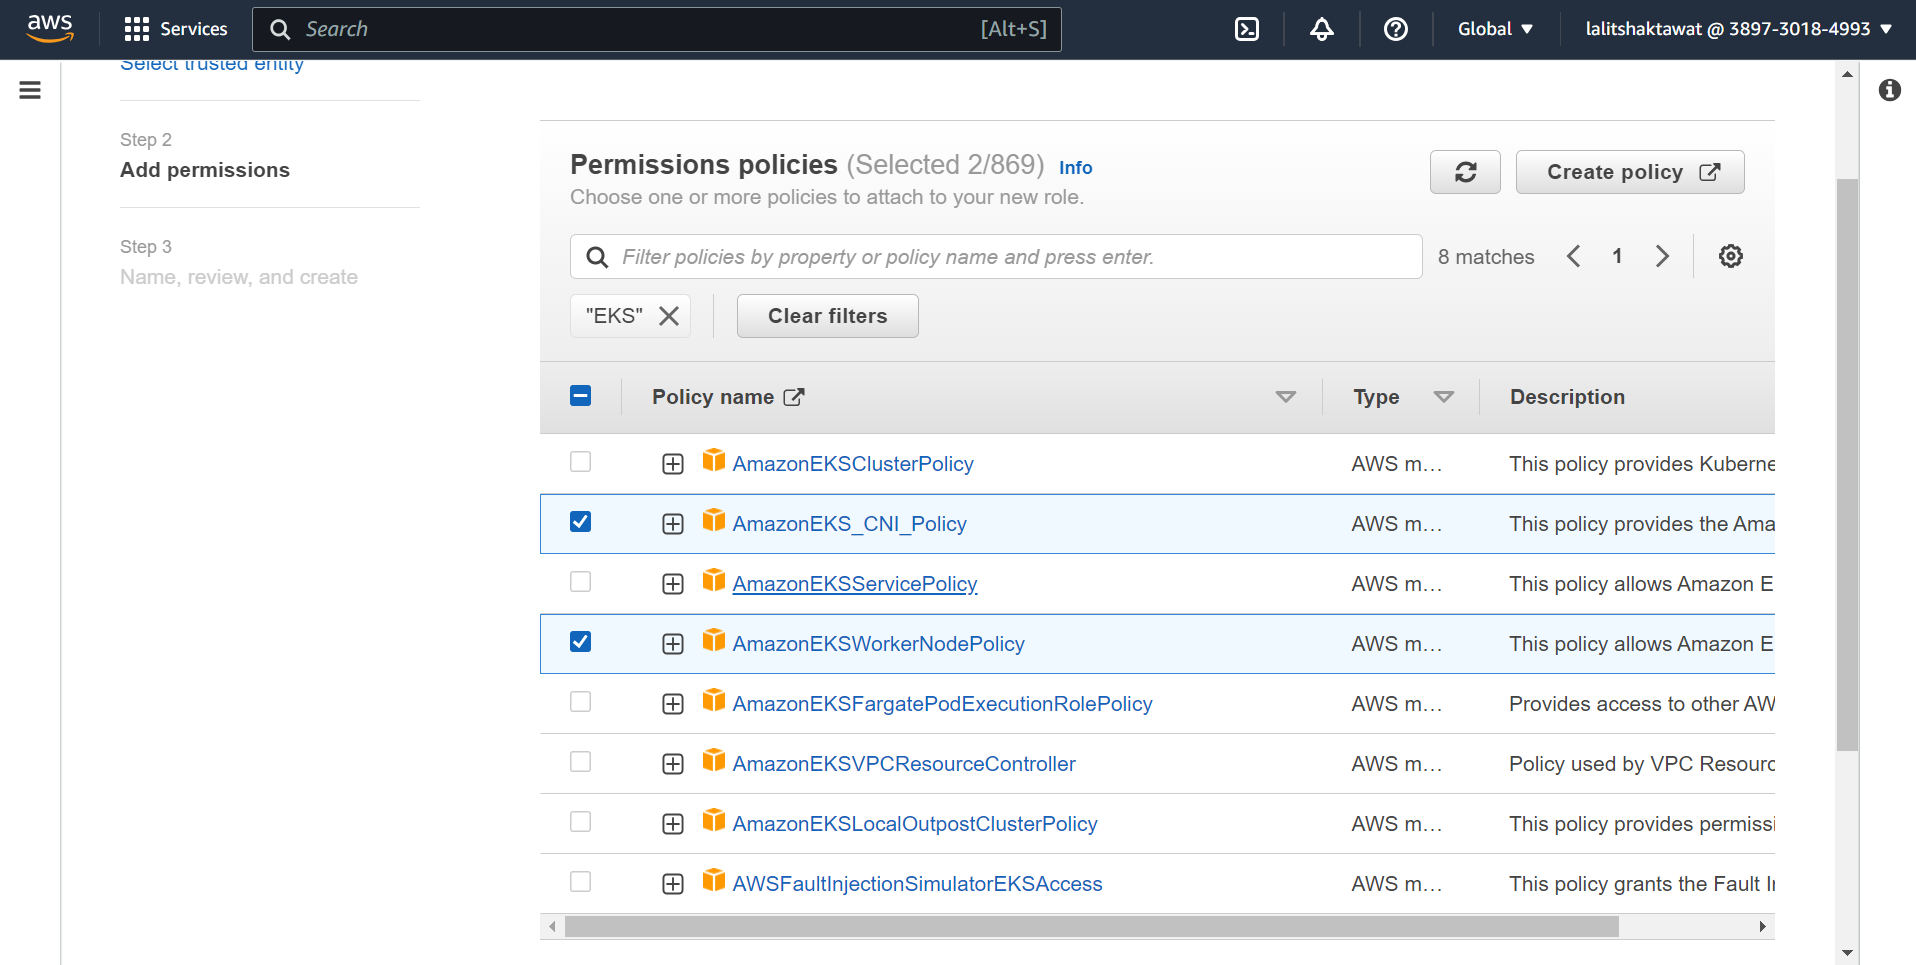Open the Global region dropdown
This screenshot has height=965, width=1916.
click(1495, 29)
